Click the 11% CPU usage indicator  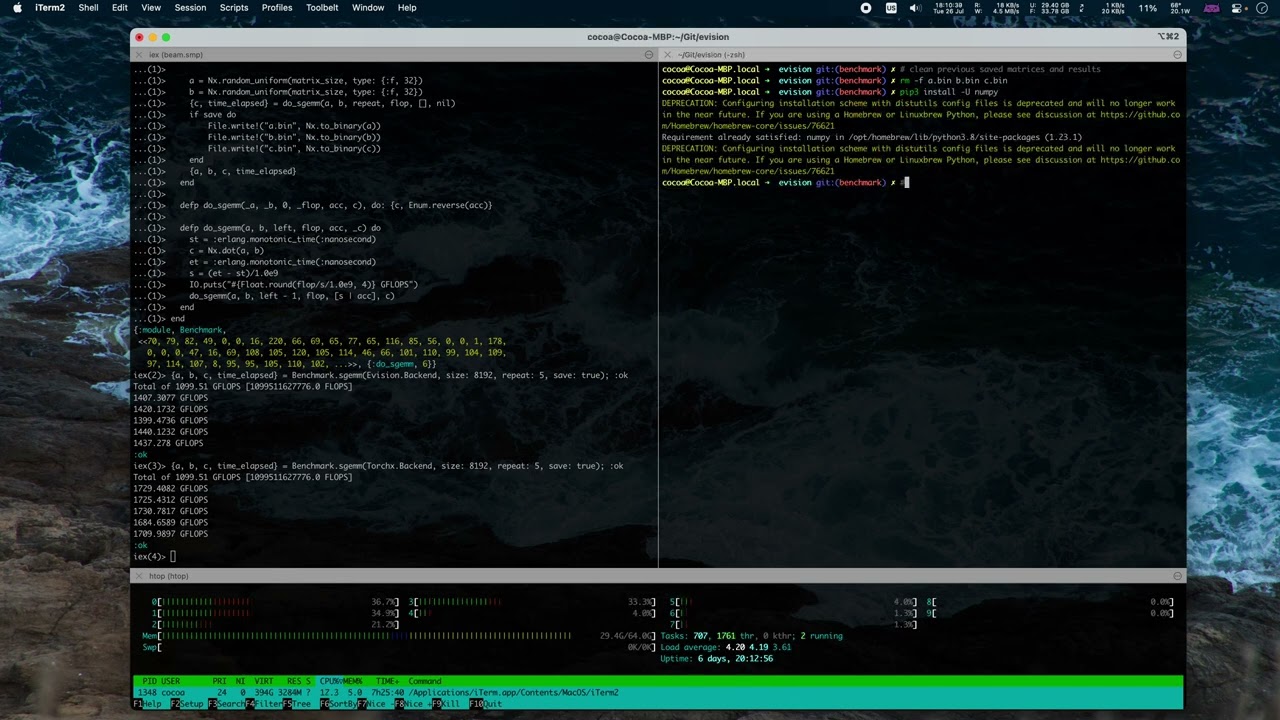[x=1148, y=7]
